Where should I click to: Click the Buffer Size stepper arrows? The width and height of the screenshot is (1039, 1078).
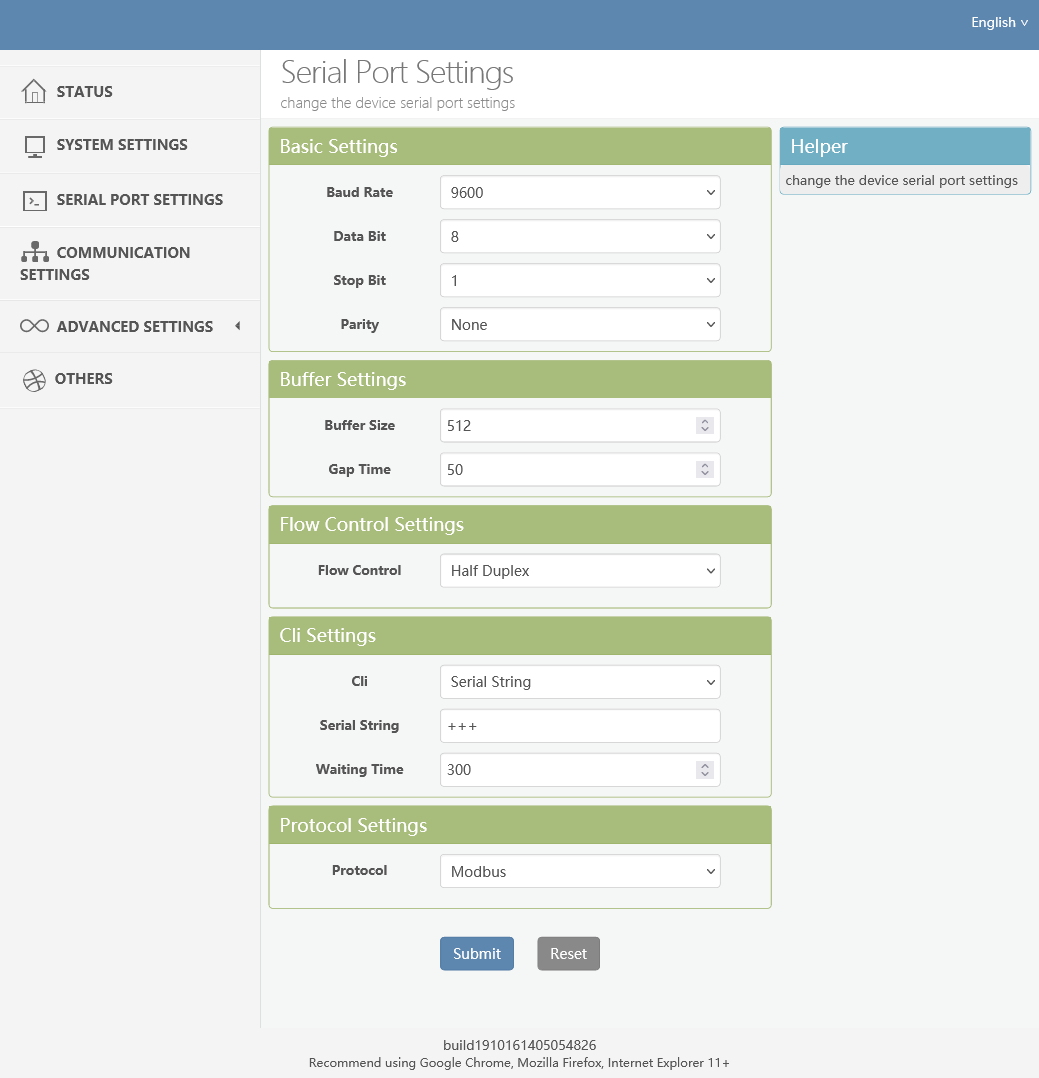point(705,426)
